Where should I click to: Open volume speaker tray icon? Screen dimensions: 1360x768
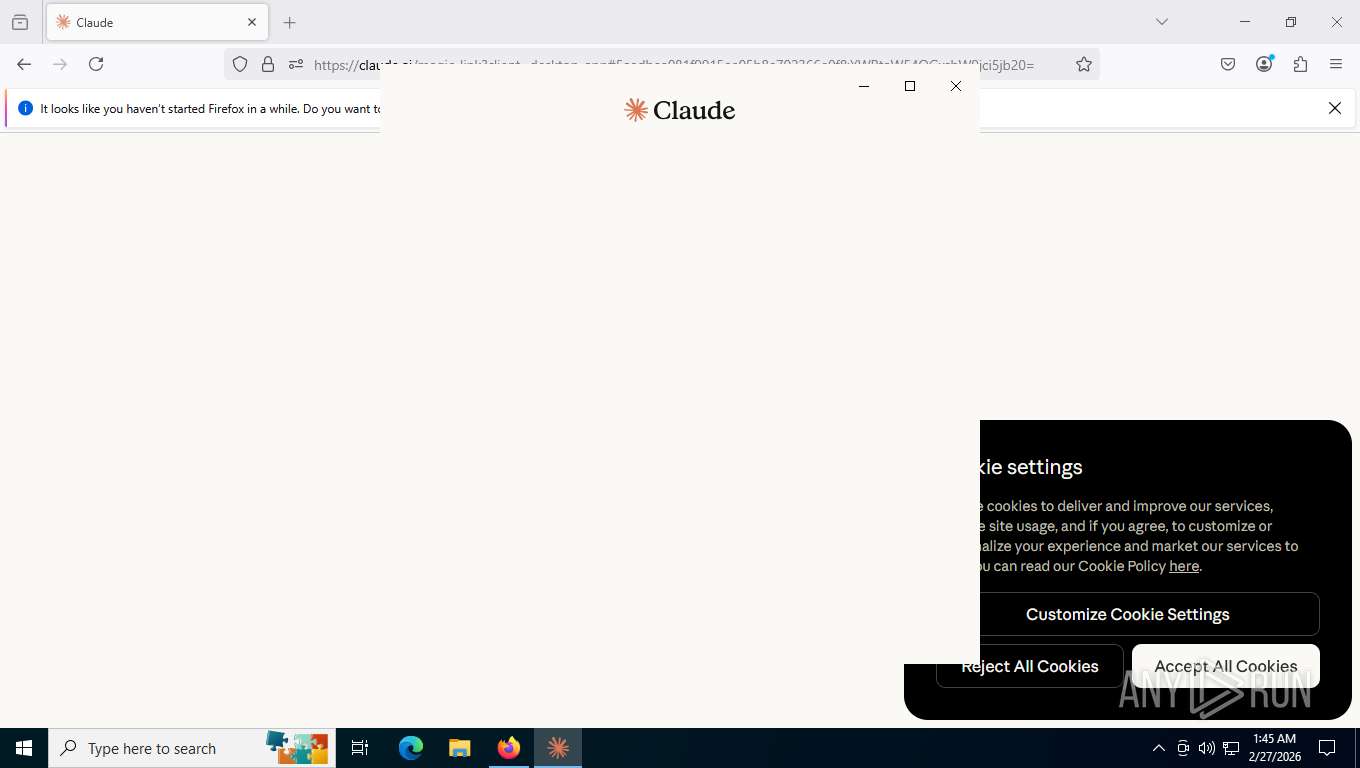point(1207,748)
